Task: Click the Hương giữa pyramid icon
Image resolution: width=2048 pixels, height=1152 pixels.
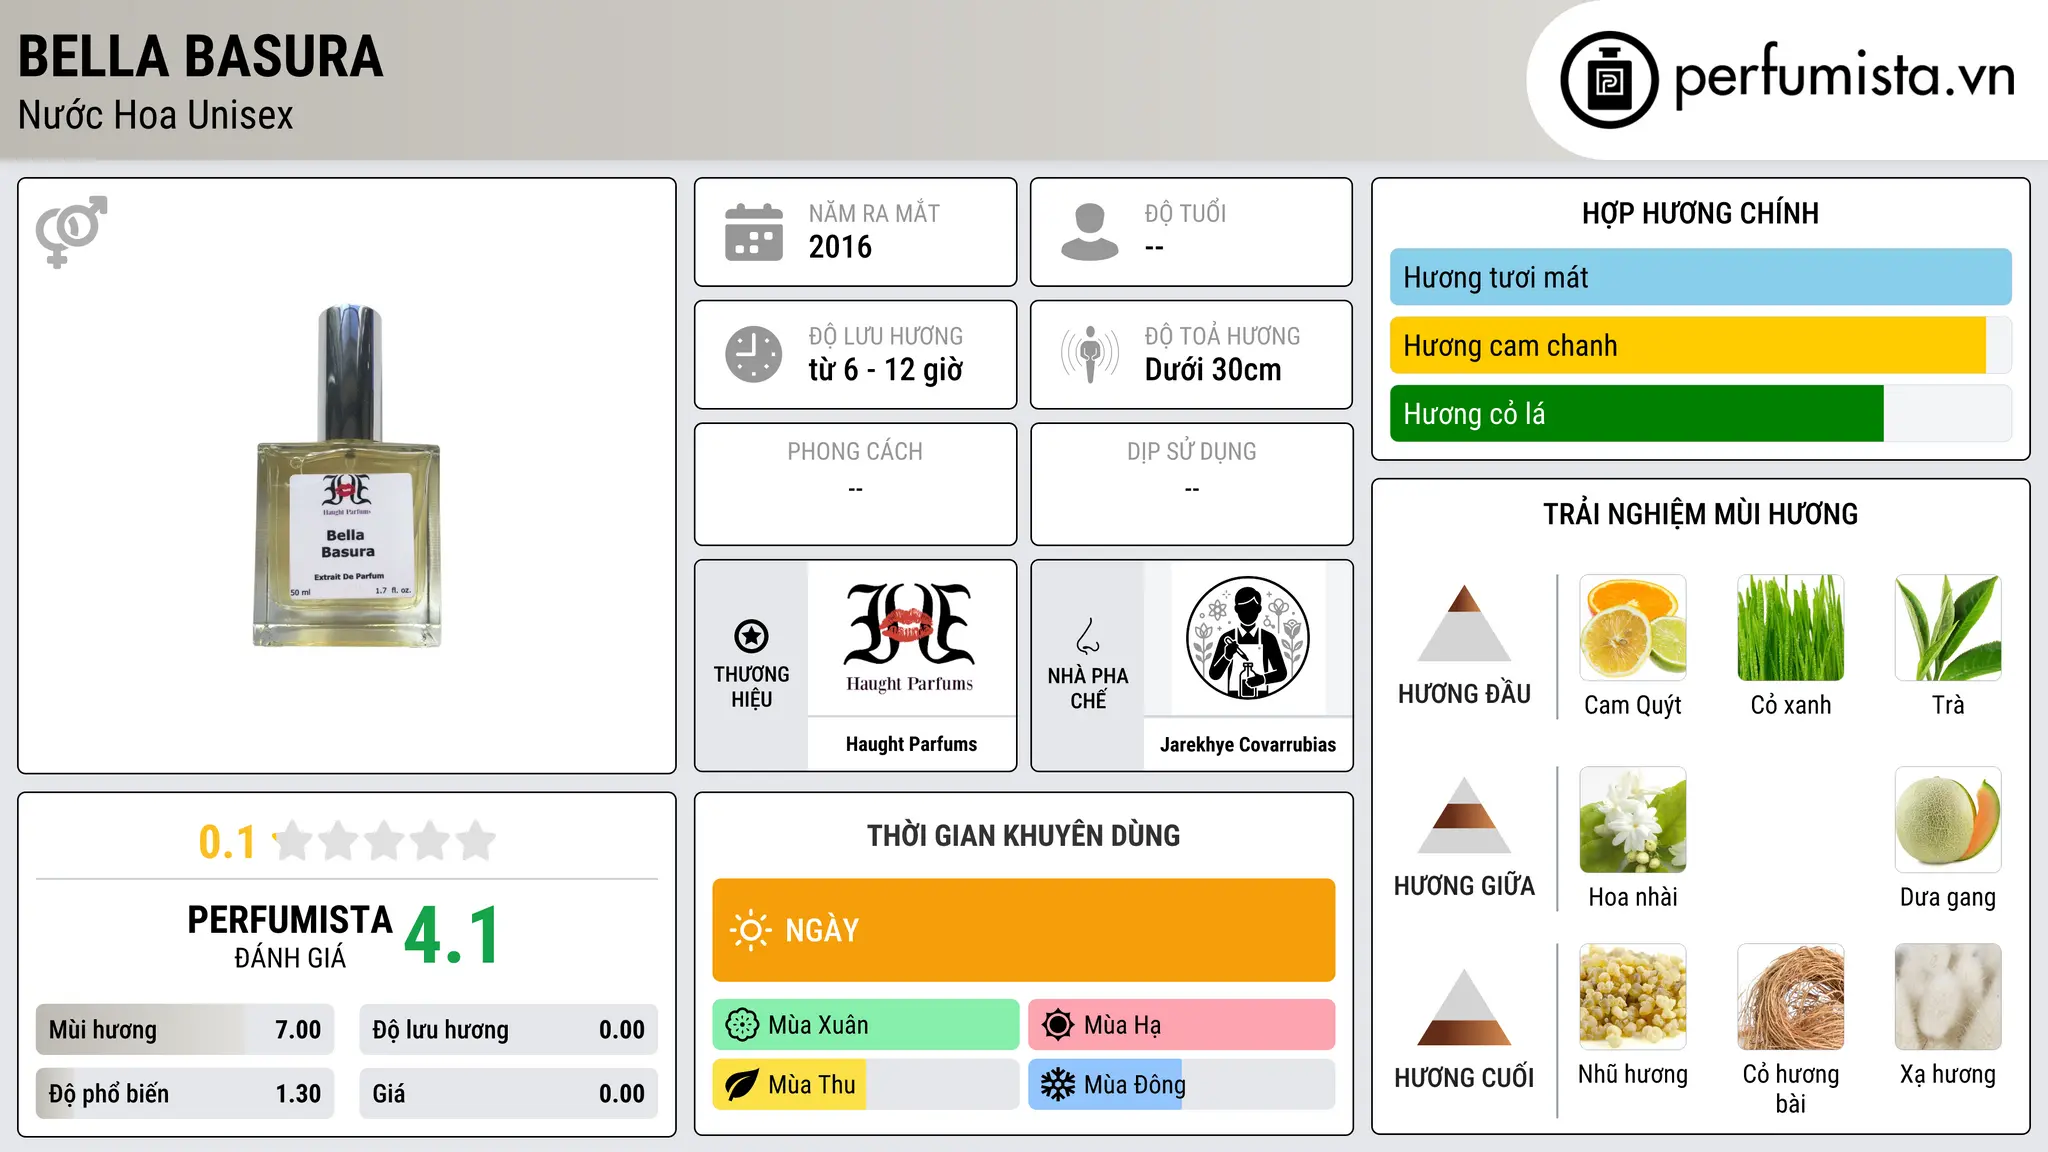Action: pyautogui.click(x=1464, y=815)
